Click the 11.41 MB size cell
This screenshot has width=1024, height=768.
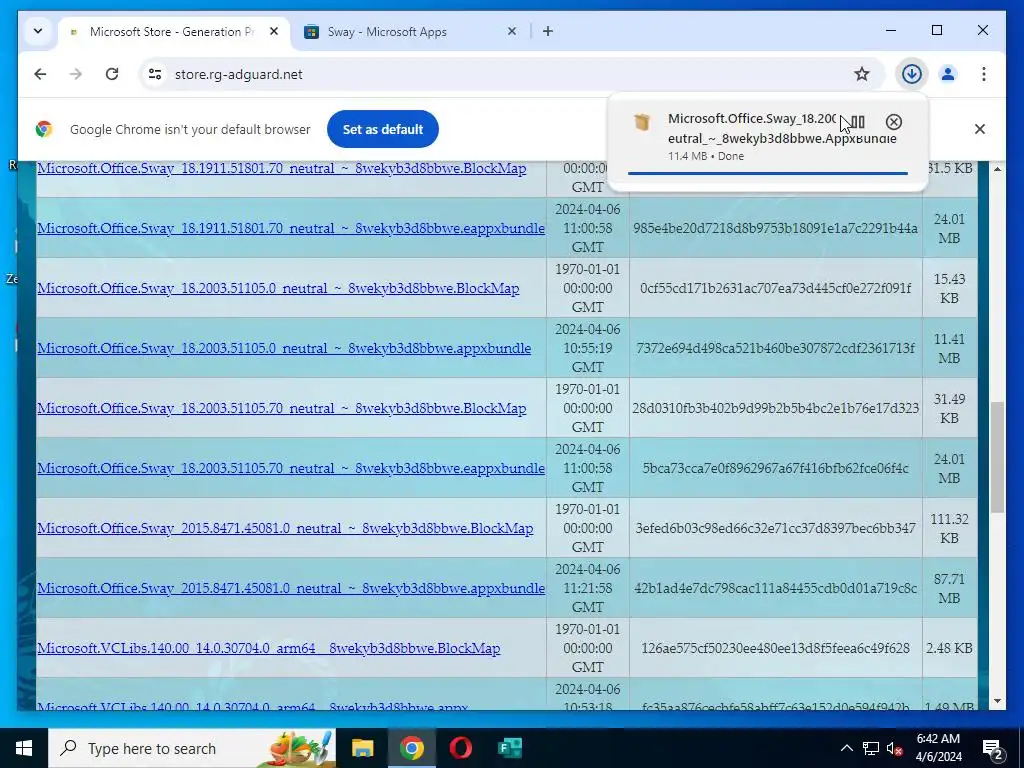pyautogui.click(x=950, y=349)
